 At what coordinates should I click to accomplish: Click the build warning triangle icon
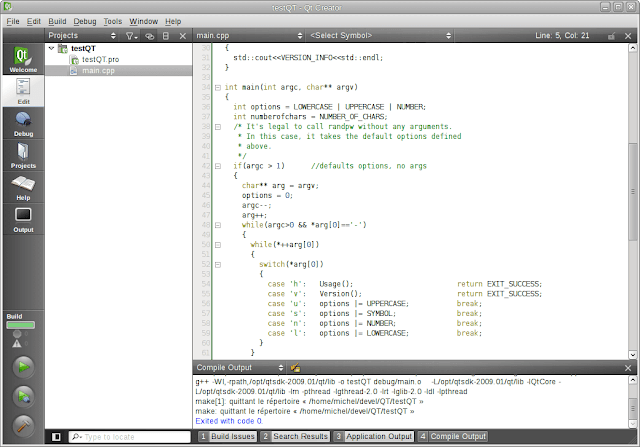(17, 344)
